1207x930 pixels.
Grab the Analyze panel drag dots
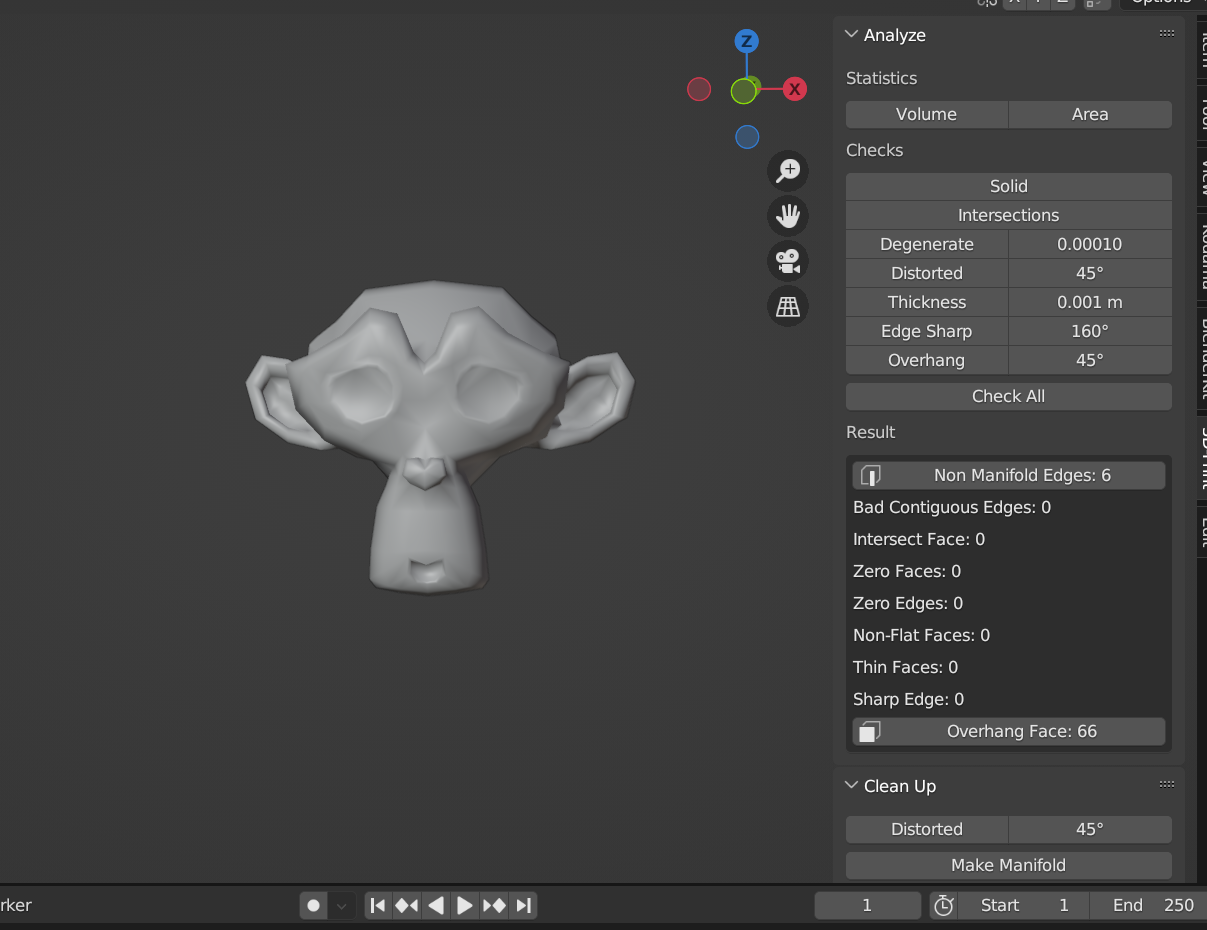1166,34
